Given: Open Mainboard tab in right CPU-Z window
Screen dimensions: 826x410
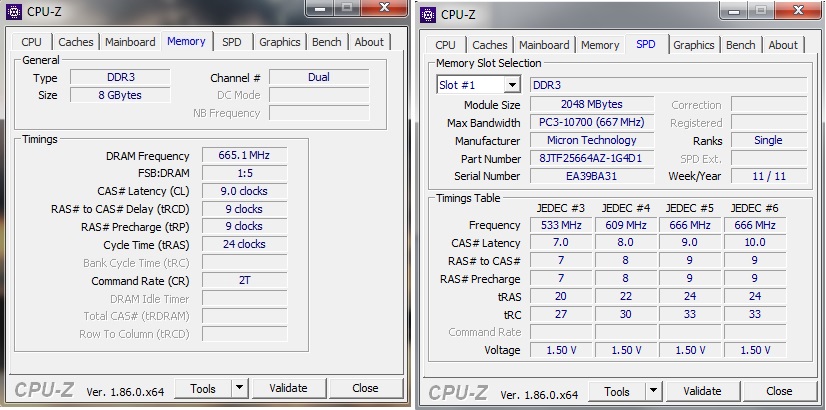Looking at the screenshot, I should (x=544, y=45).
